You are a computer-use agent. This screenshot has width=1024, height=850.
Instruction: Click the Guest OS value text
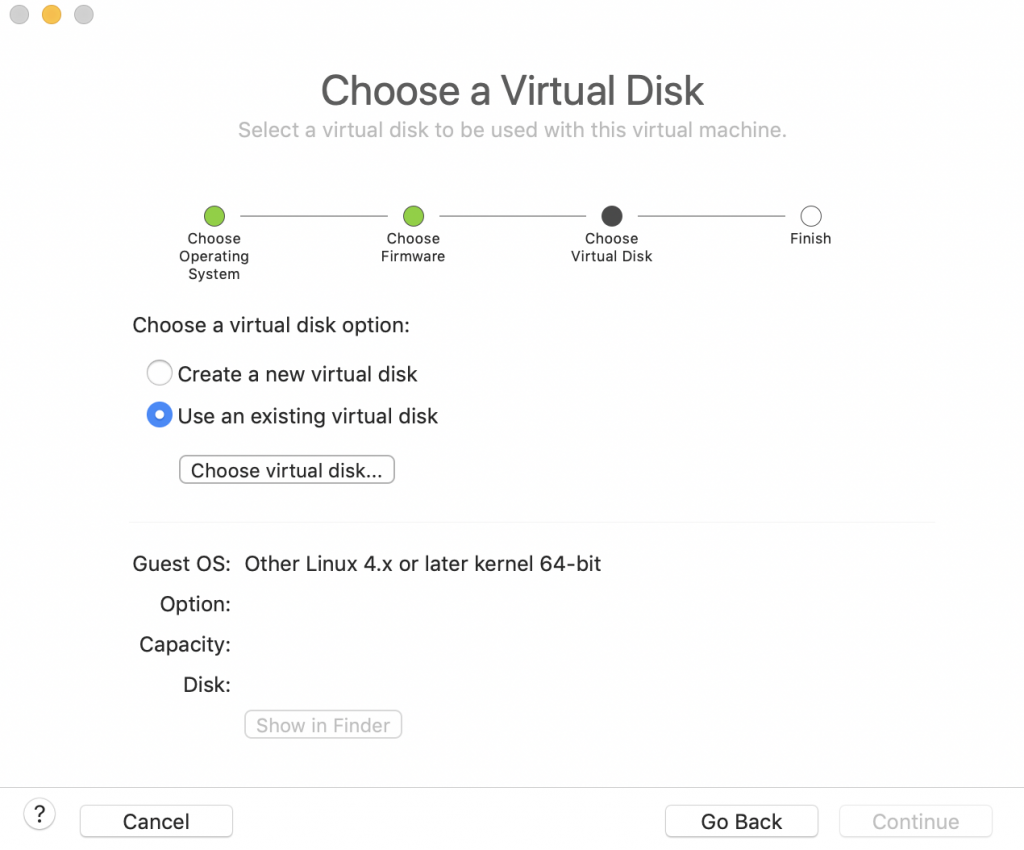423,563
